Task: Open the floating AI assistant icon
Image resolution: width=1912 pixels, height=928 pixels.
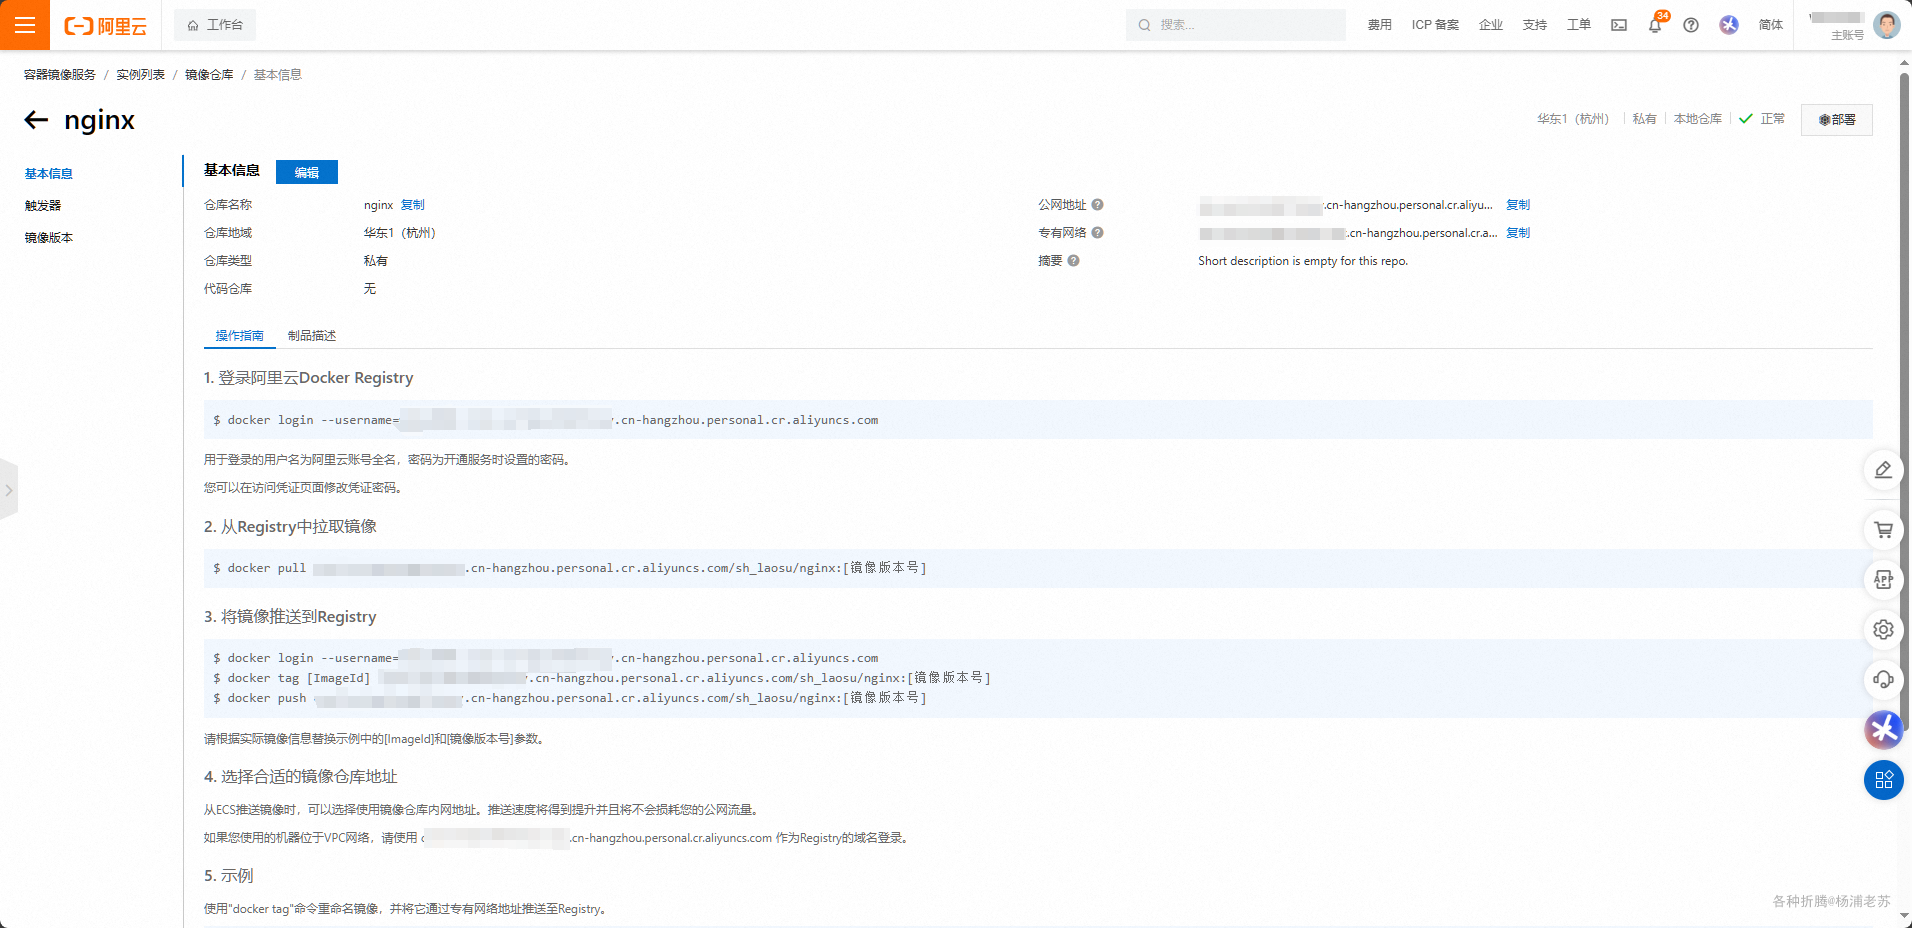Action: point(1883,730)
